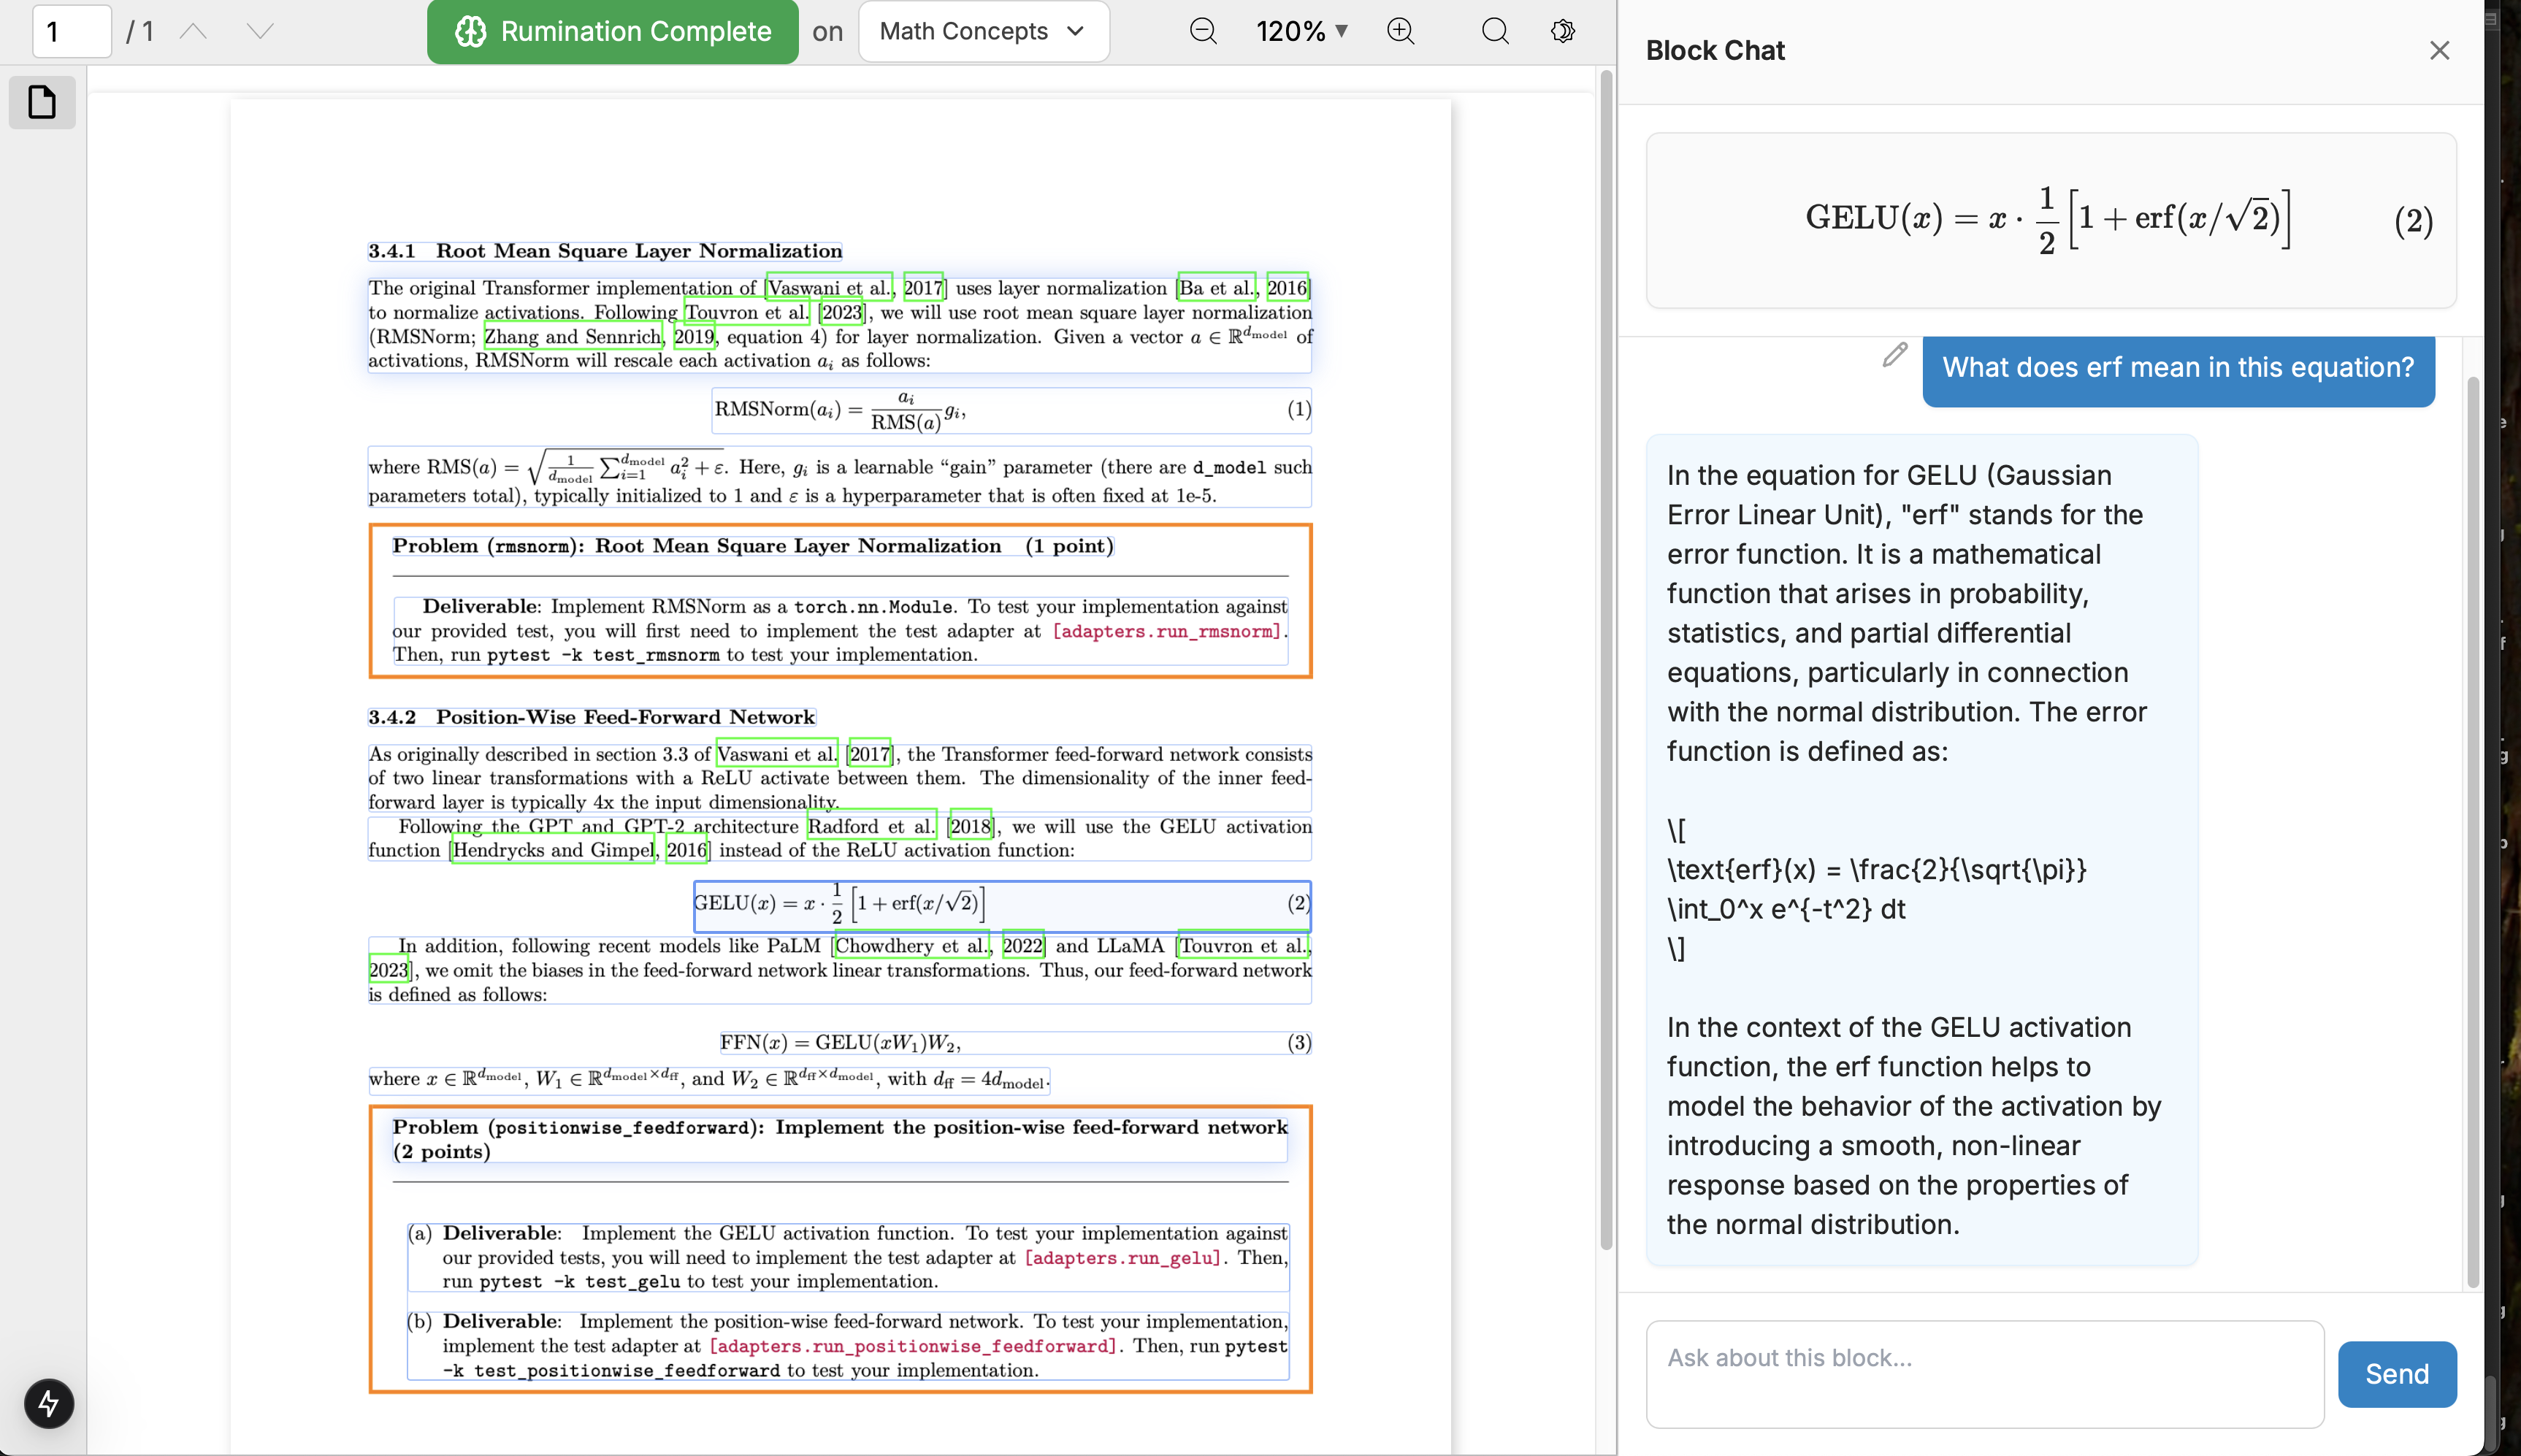Click the Rumination Complete button
This screenshot has width=2521, height=1456.
(613, 31)
